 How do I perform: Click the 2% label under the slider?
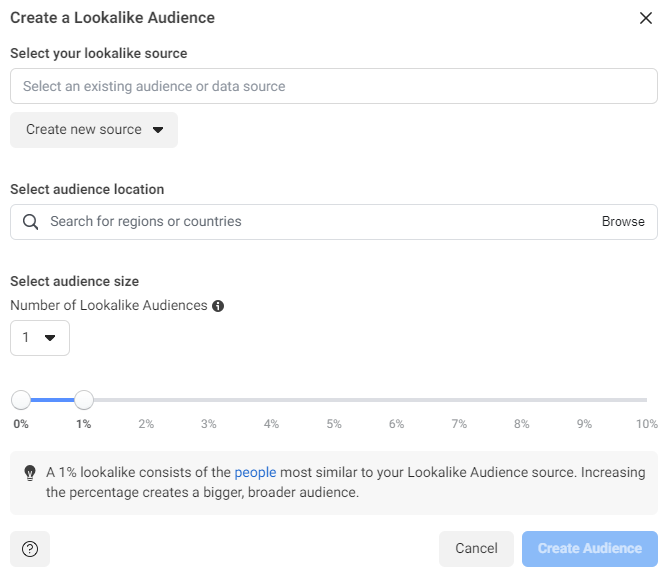click(146, 424)
